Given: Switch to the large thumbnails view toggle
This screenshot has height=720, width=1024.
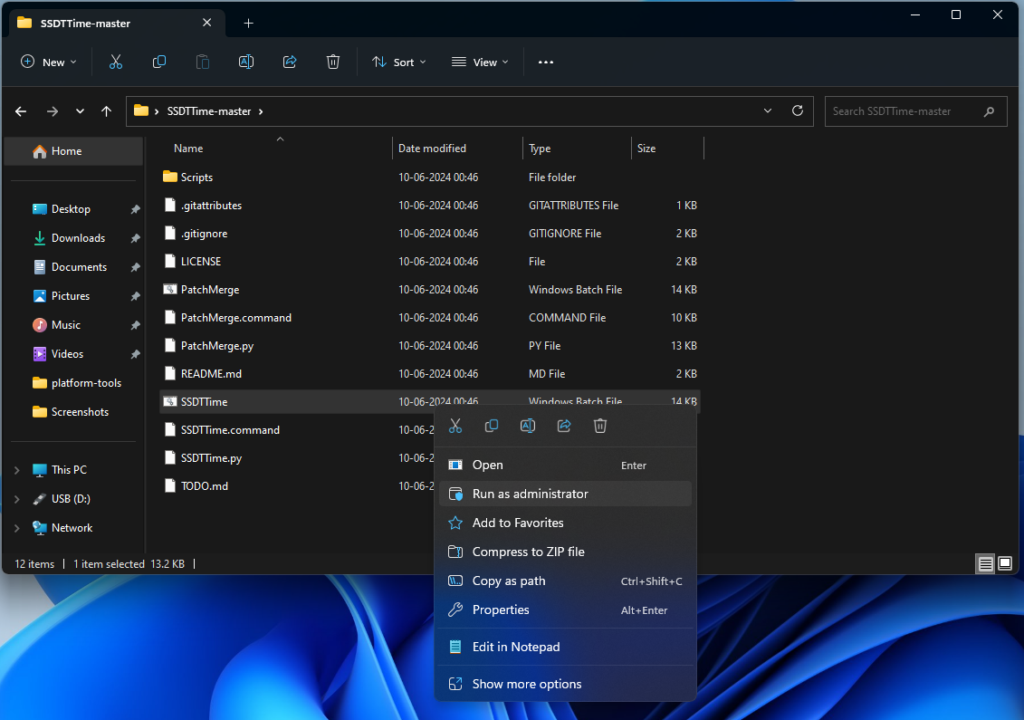Looking at the screenshot, I should (x=1005, y=564).
